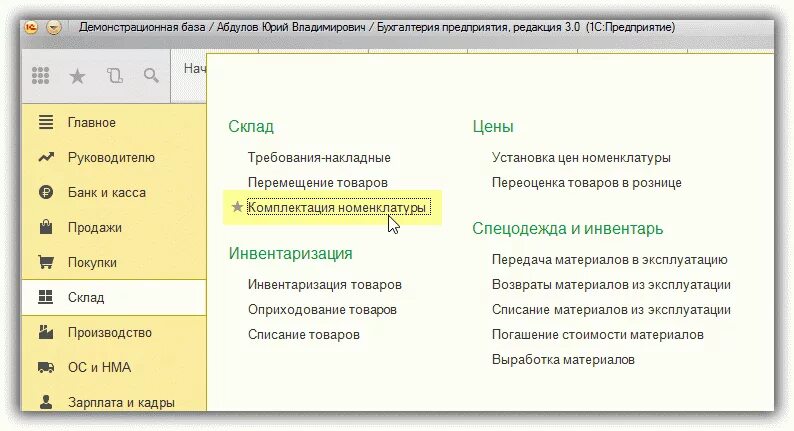
Task: Click the Зарплата и кадры person icon
Action: pos(46,402)
